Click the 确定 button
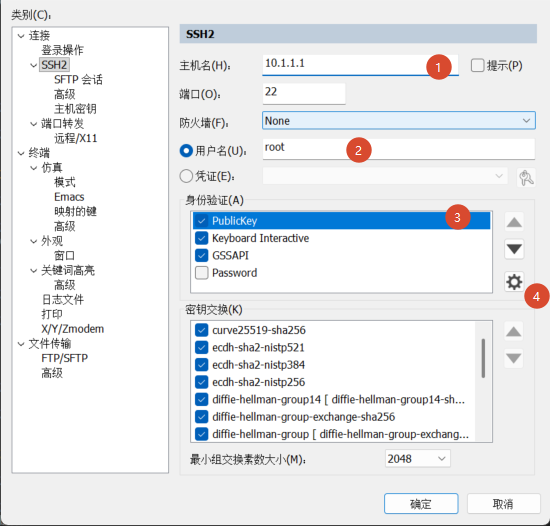 (x=421, y=504)
